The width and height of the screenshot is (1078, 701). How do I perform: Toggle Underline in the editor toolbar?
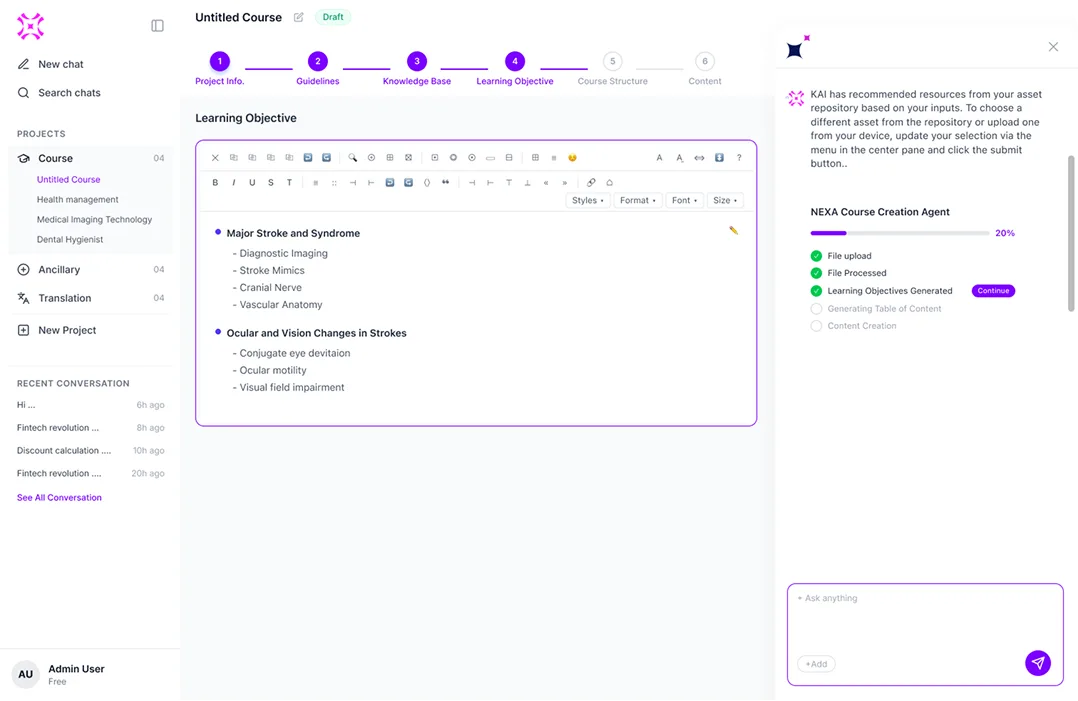tap(252, 183)
